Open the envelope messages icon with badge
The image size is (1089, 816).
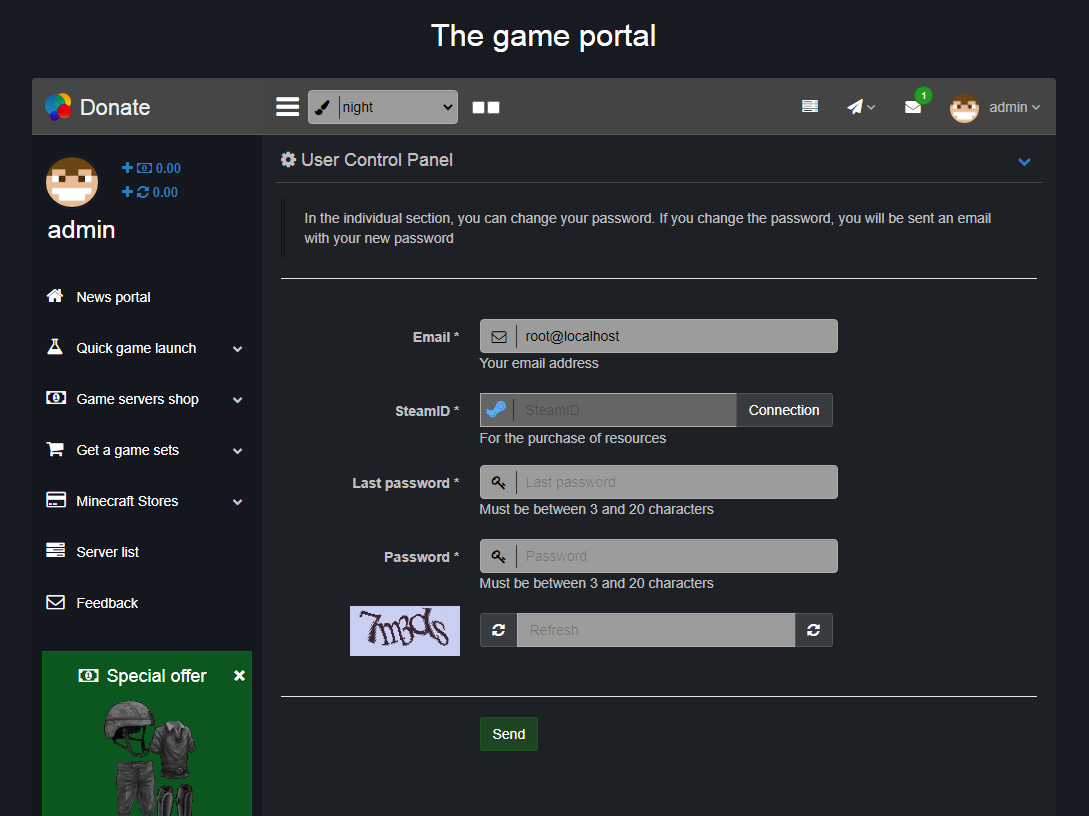click(x=913, y=106)
